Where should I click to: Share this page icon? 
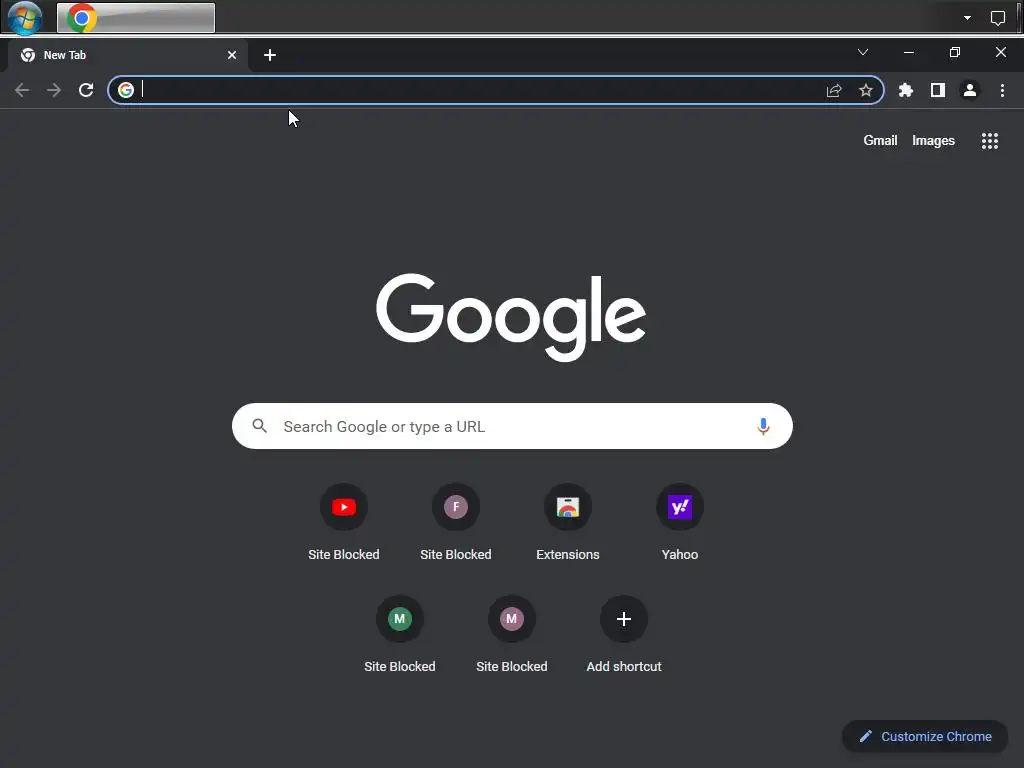pos(834,90)
